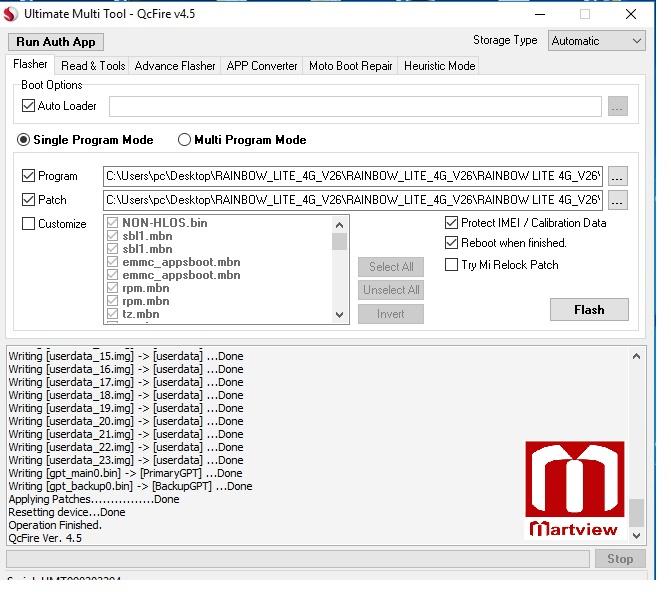671x599 pixels.
Task: Toggle the Auto Loader checkbox
Action: click(28, 106)
